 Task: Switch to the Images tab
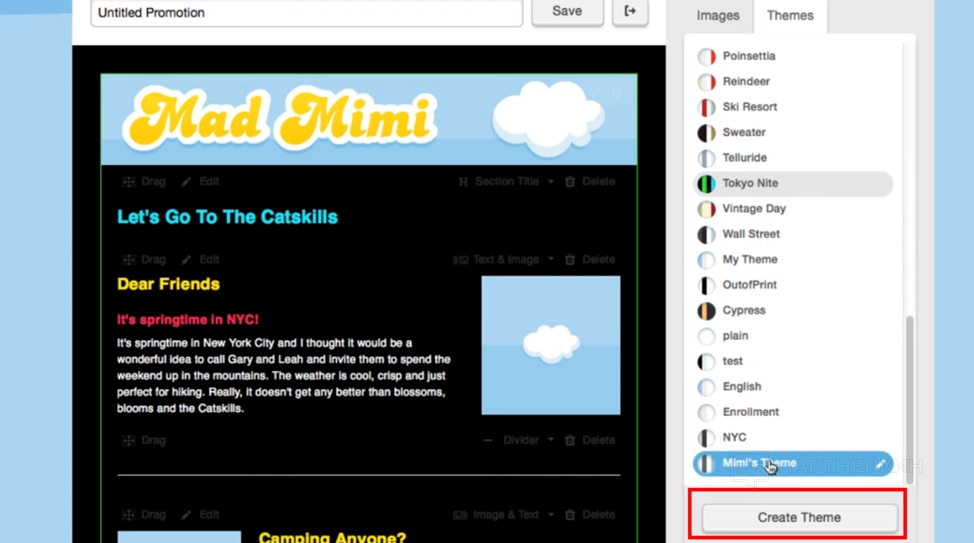pyautogui.click(x=717, y=16)
